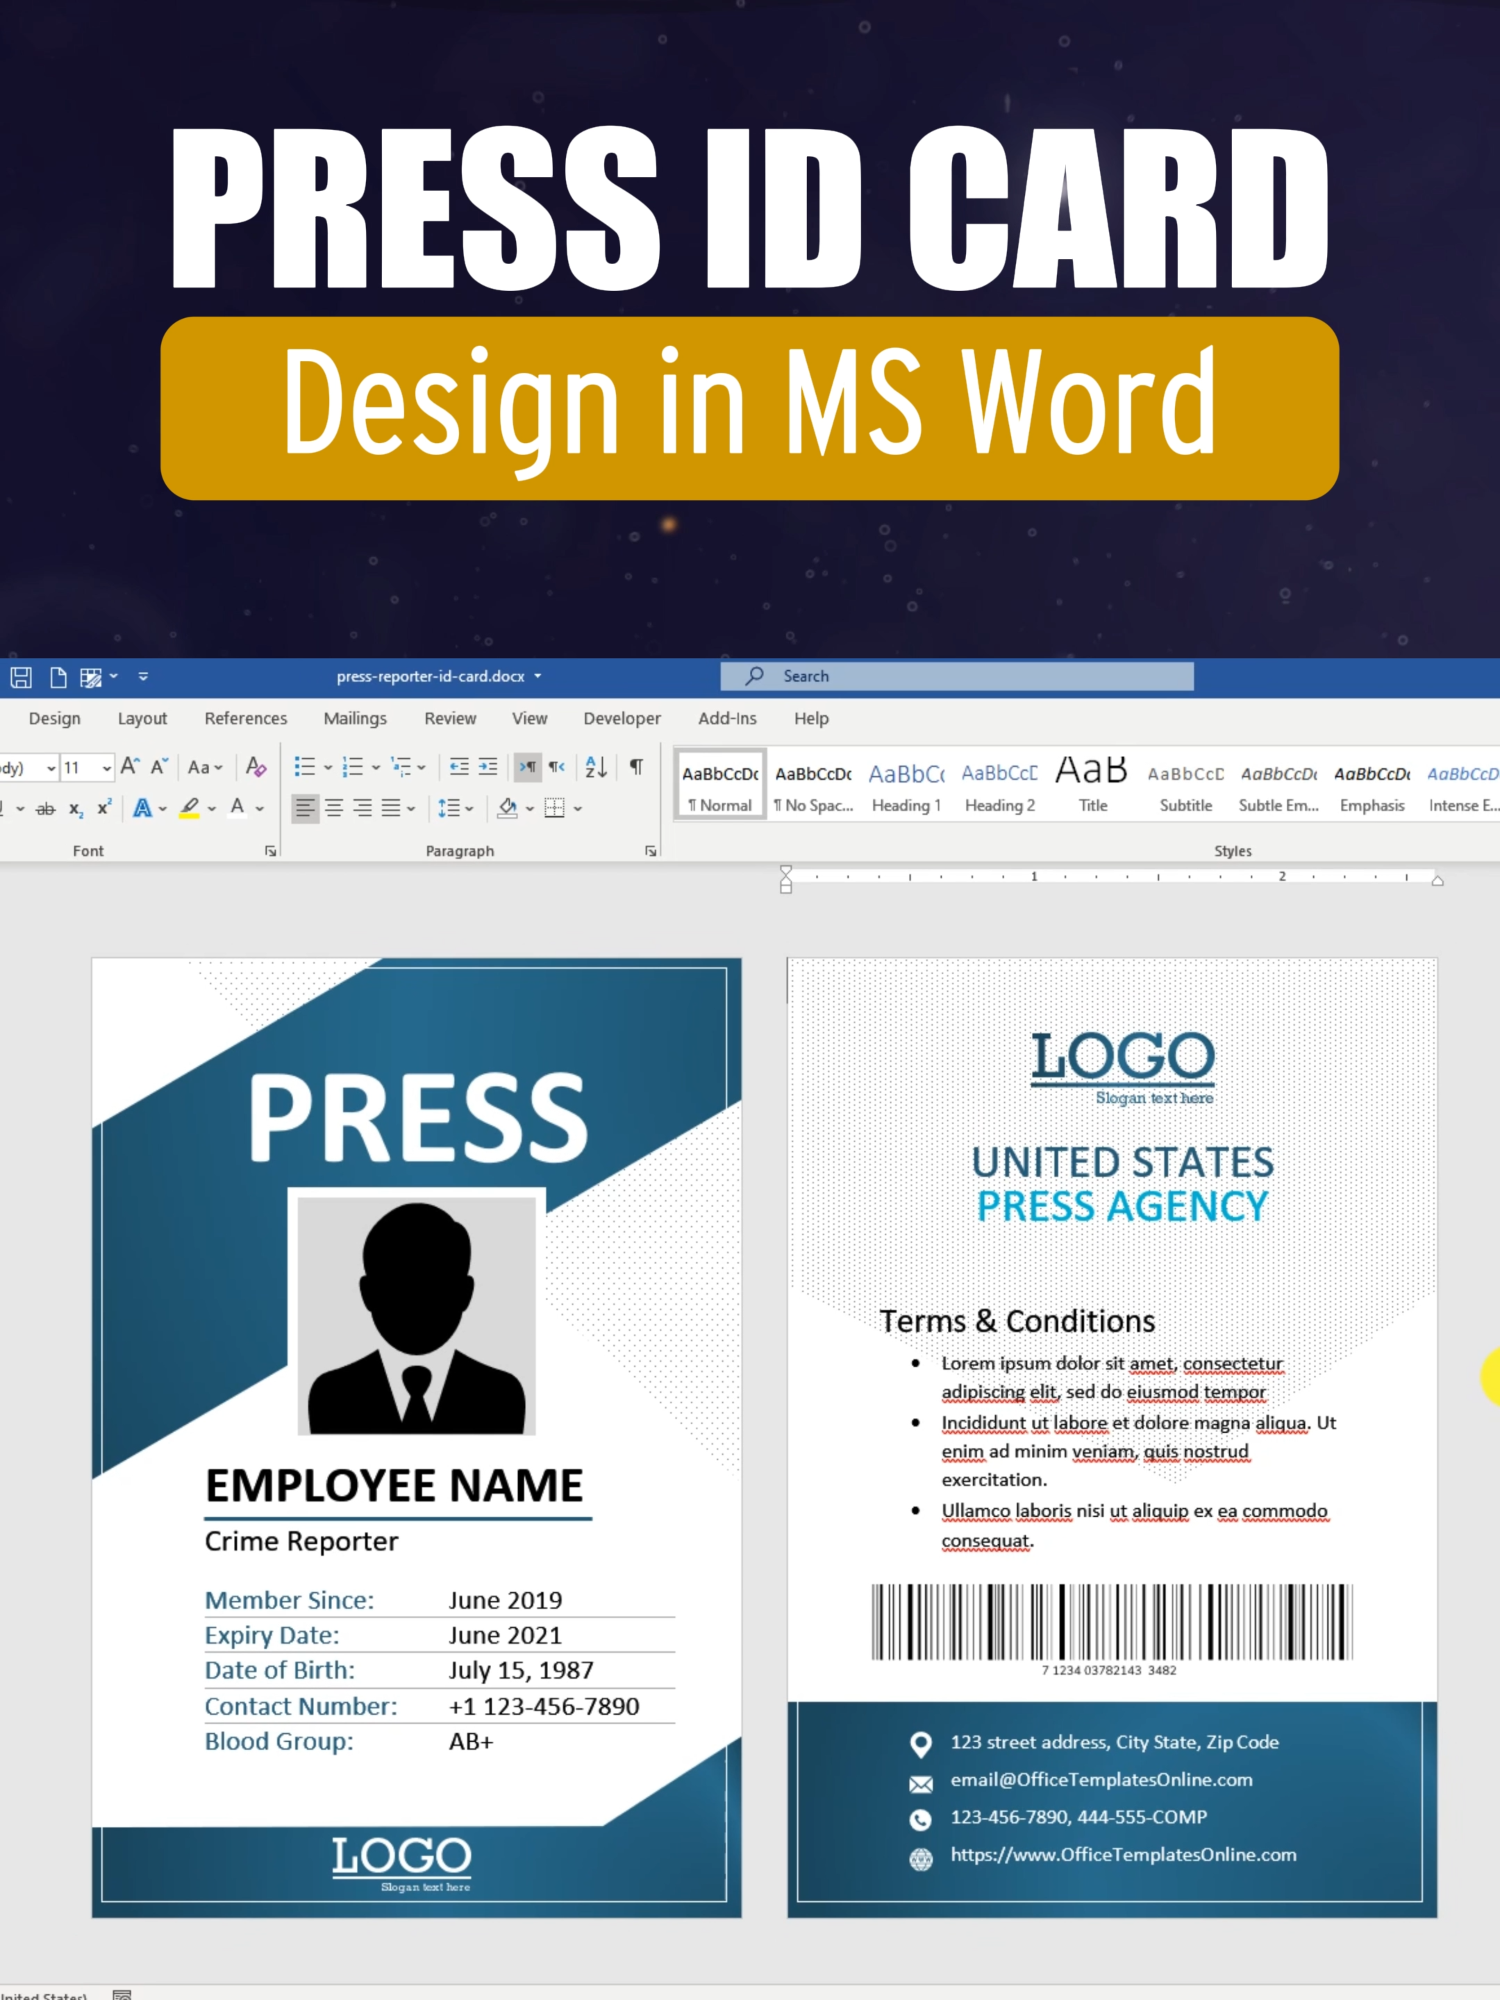Image resolution: width=1500 pixels, height=2000 pixels.
Task: Expand highlight color dropdown arrow
Action: pyautogui.click(x=212, y=809)
